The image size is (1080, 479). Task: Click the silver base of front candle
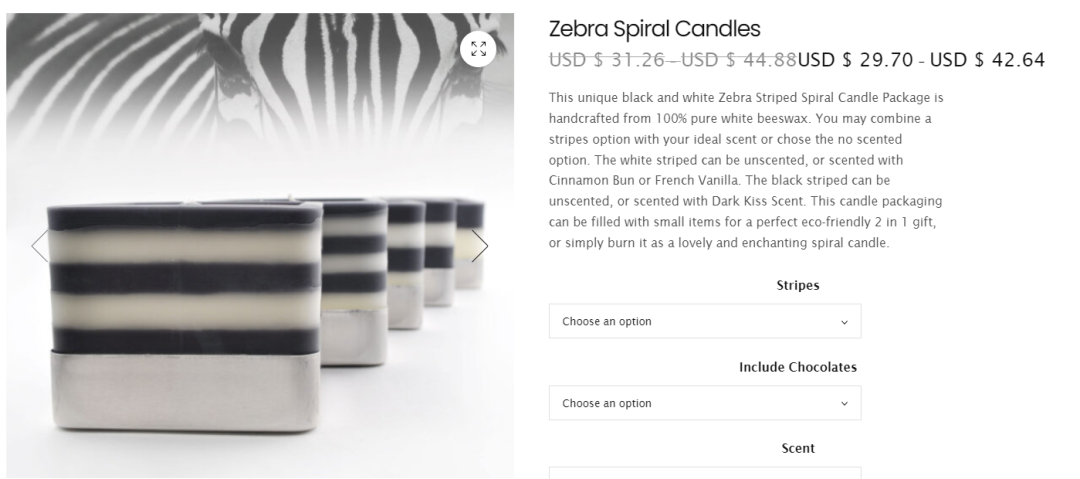[185, 390]
